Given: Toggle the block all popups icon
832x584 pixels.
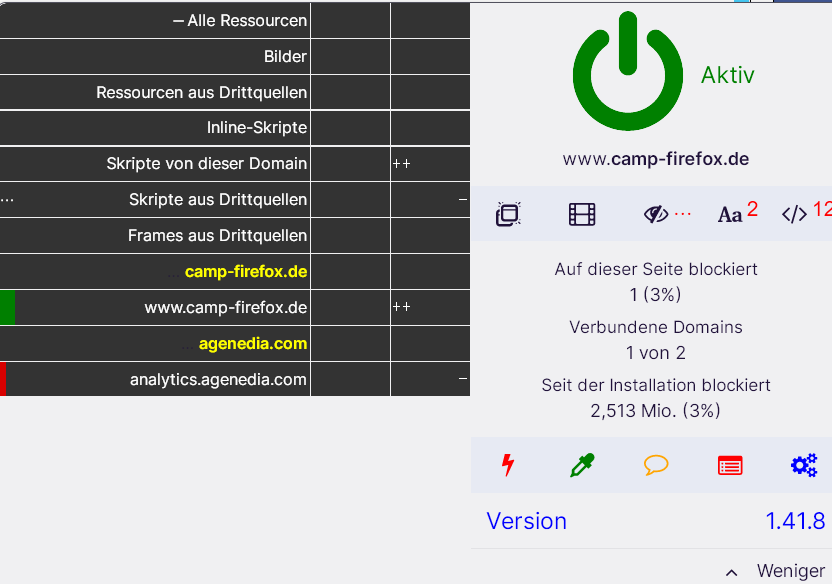Looking at the screenshot, I should pos(508,214).
